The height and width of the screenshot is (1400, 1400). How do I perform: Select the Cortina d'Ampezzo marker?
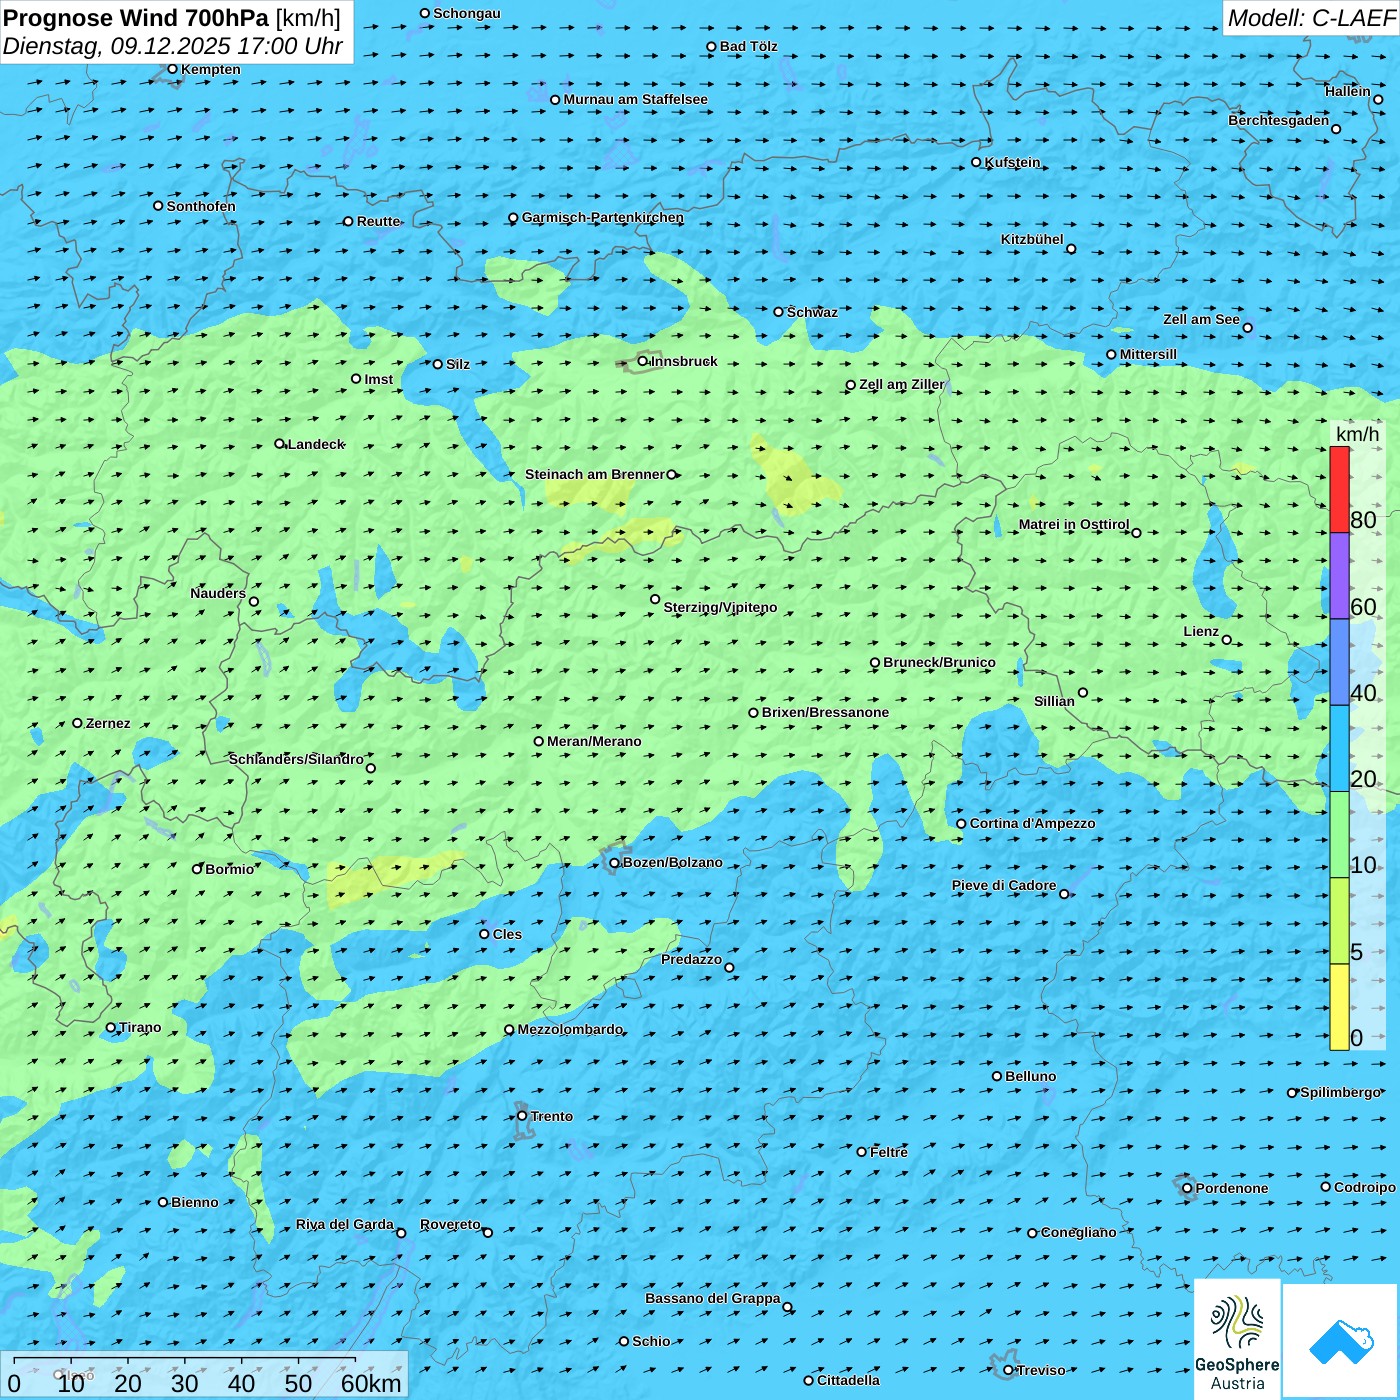[961, 824]
